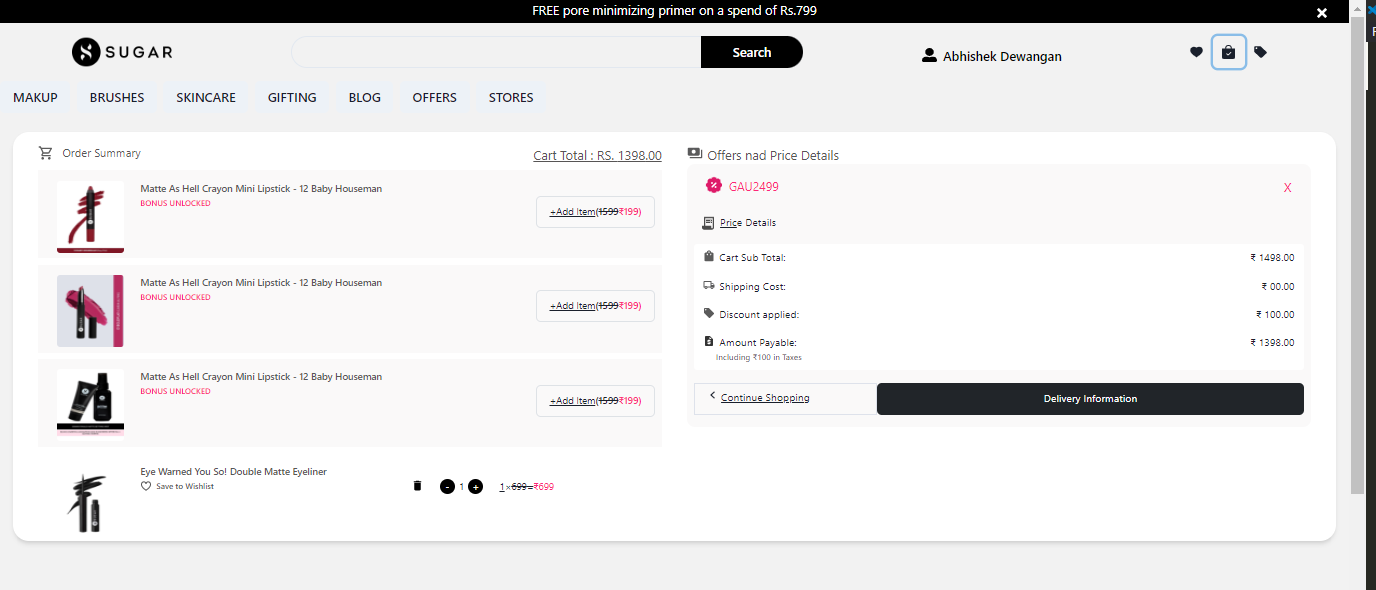Close the free primer promo banner
1376x590 pixels.
(x=1322, y=13)
